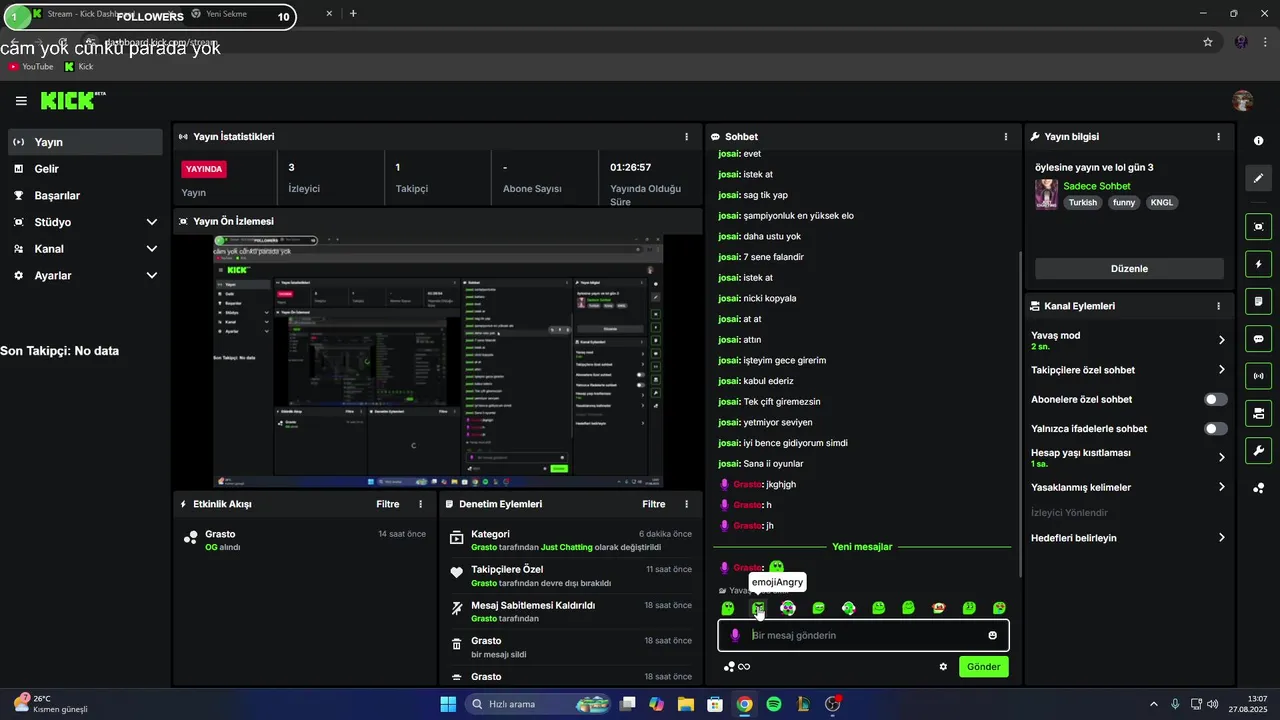Image resolution: width=1280 pixels, height=720 pixels.
Task: Toggle moderation log icon in right rail
Action: [1259, 301]
